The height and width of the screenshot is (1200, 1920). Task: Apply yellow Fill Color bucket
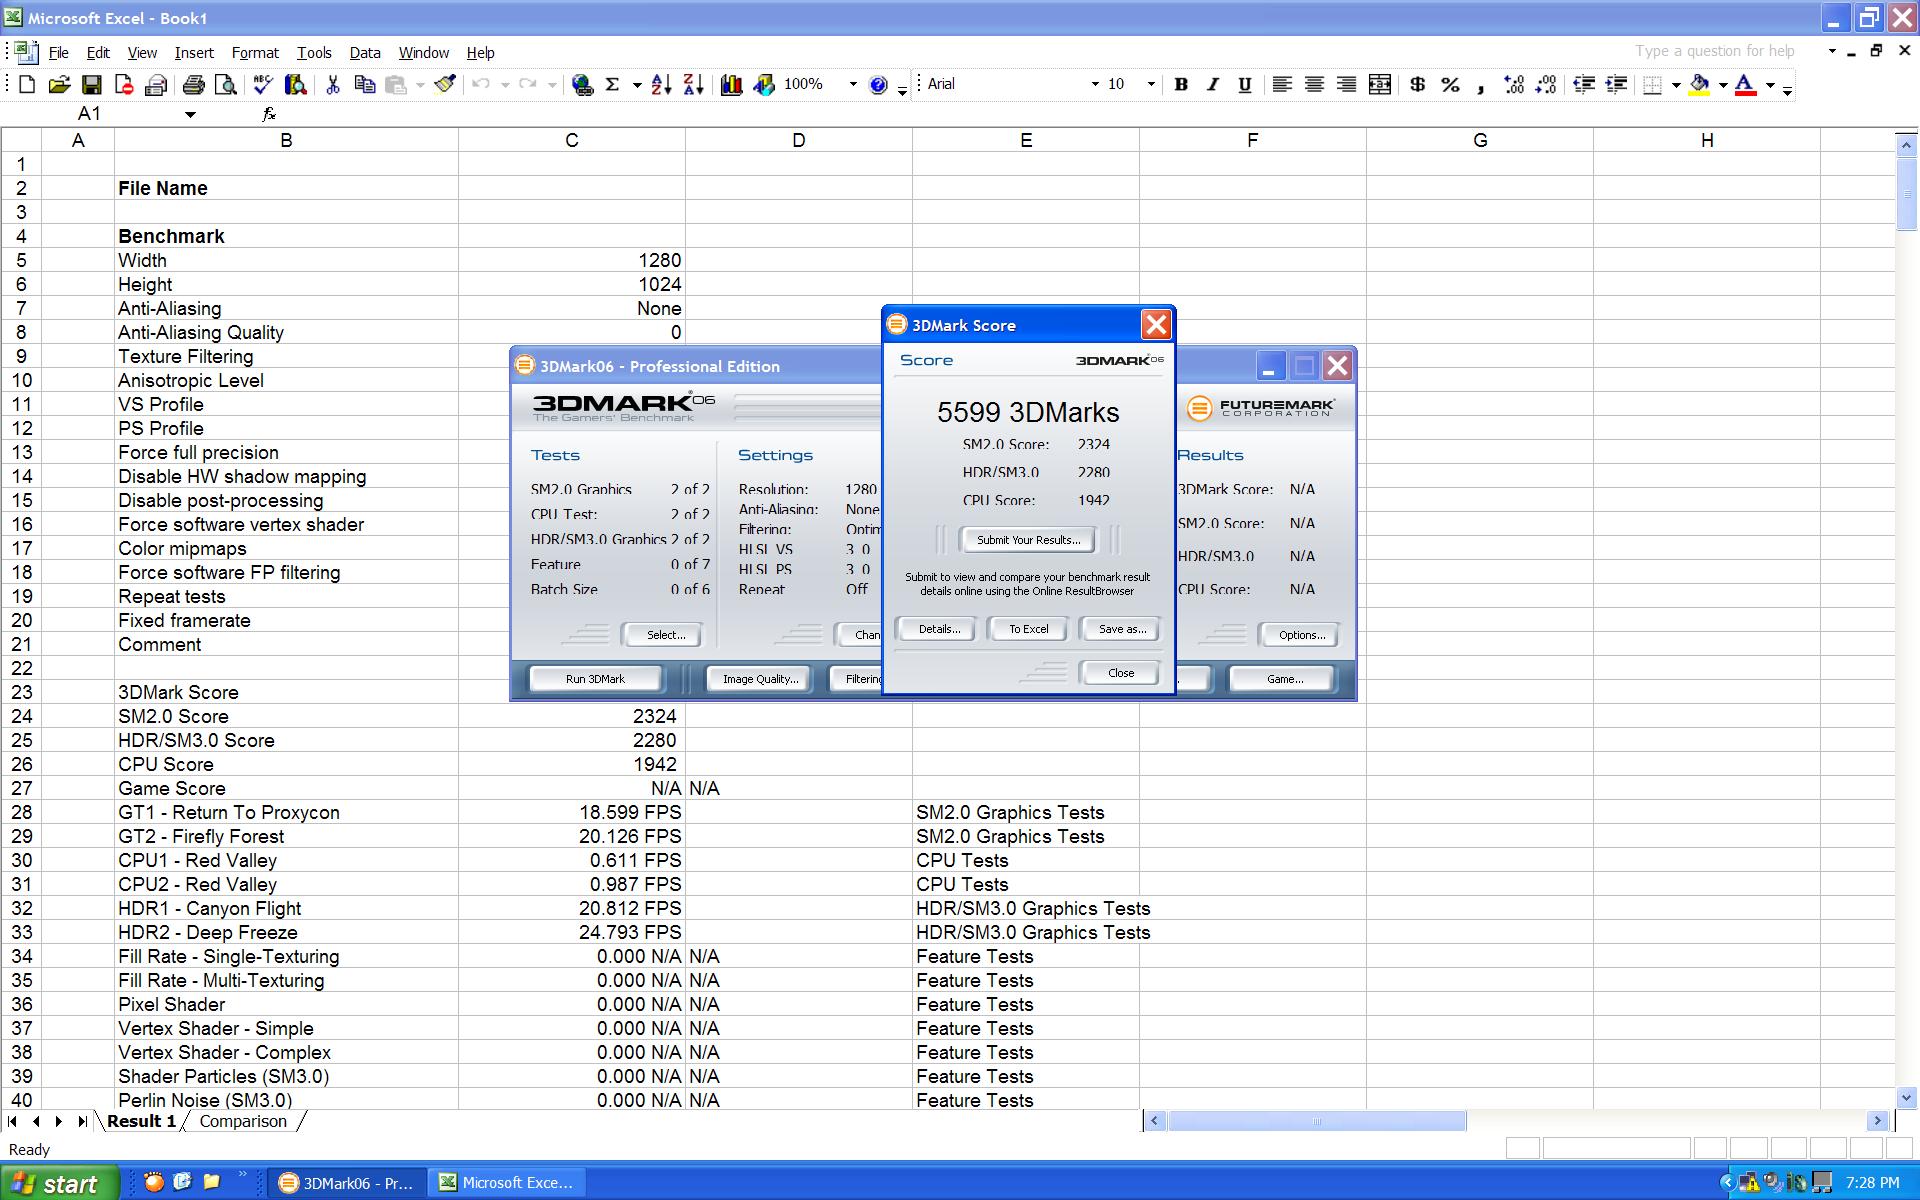pos(1699,85)
